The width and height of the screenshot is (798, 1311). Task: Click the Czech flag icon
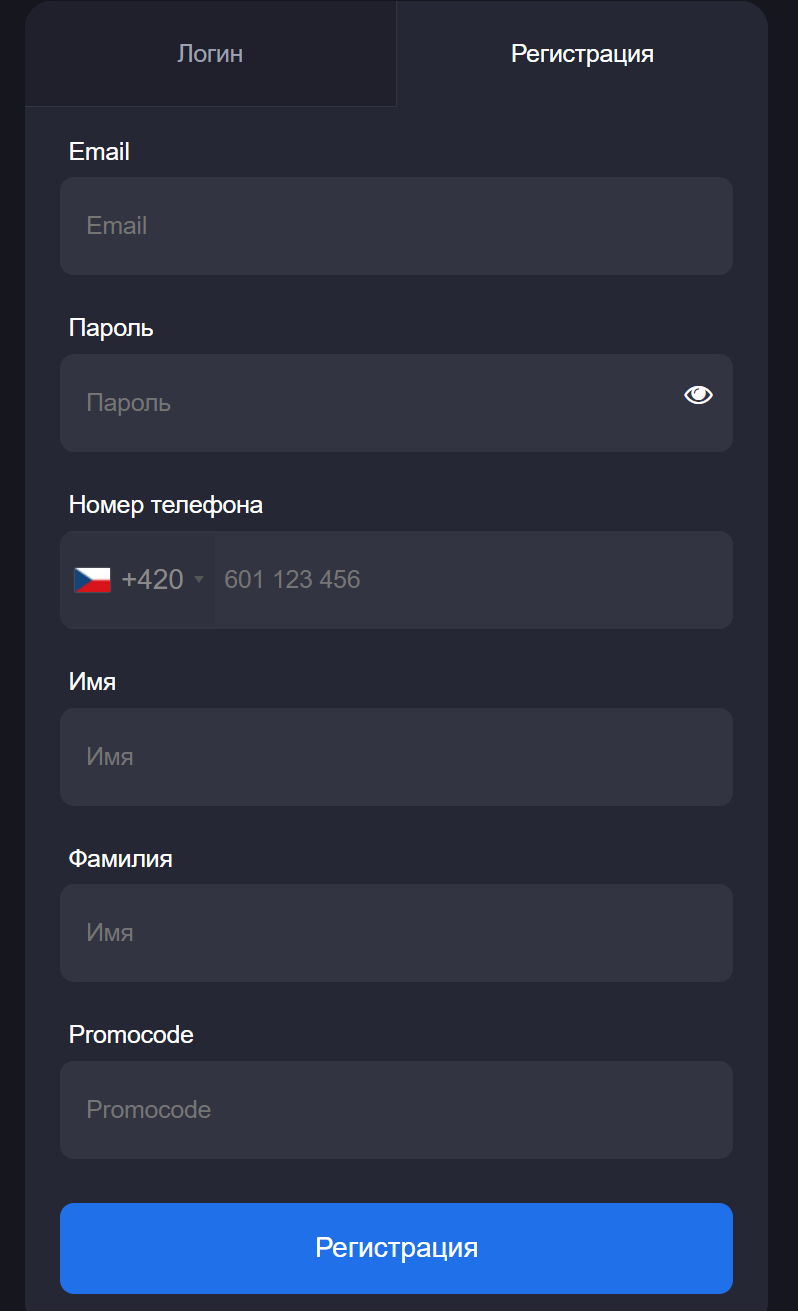tap(92, 580)
